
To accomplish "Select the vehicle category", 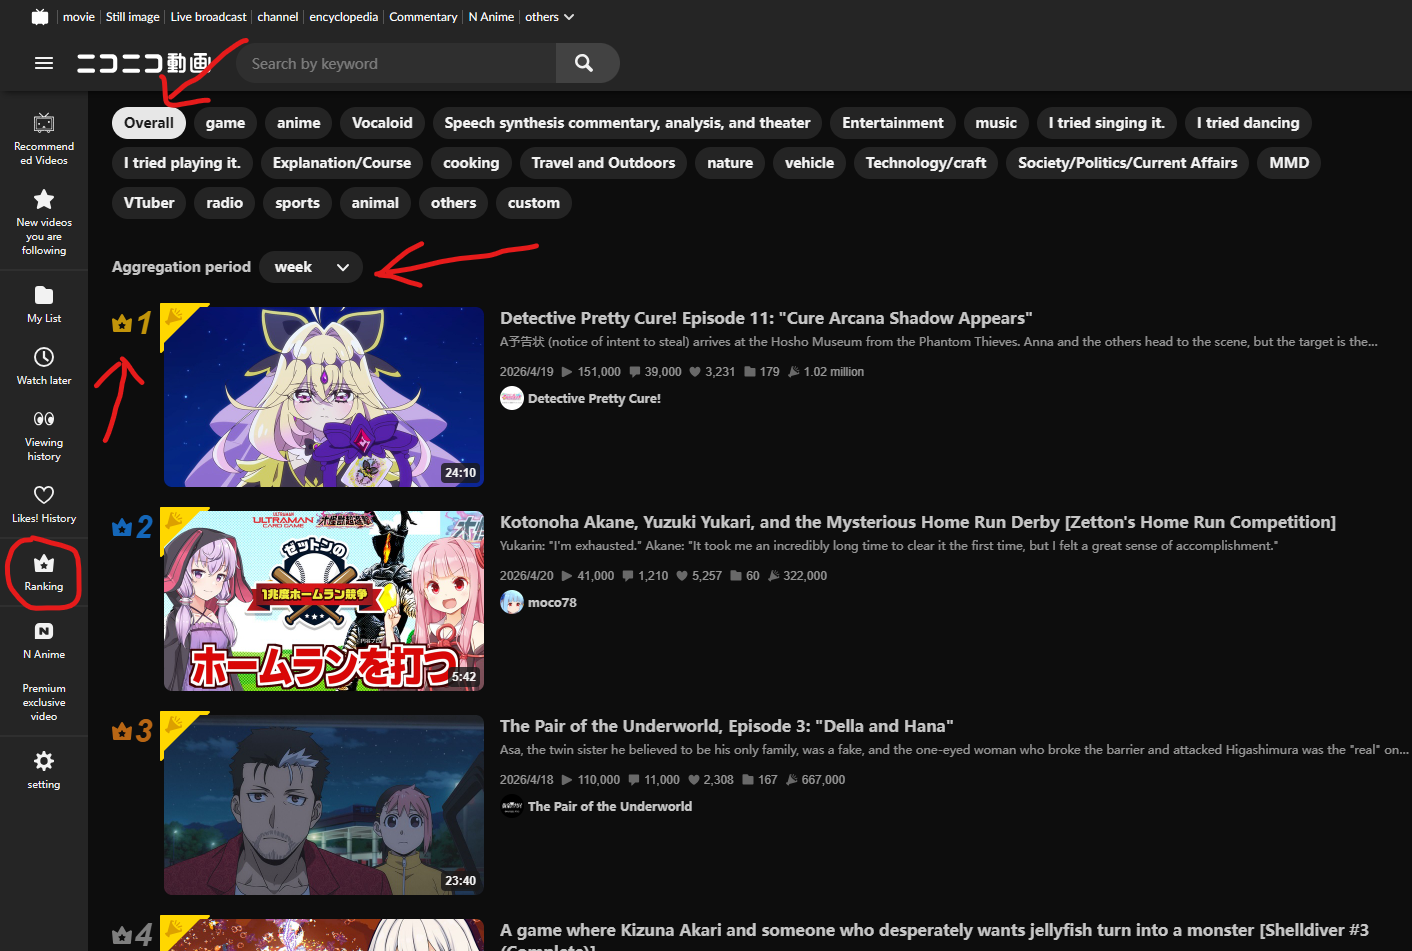I will pyautogui.click(x=810, y=163).
